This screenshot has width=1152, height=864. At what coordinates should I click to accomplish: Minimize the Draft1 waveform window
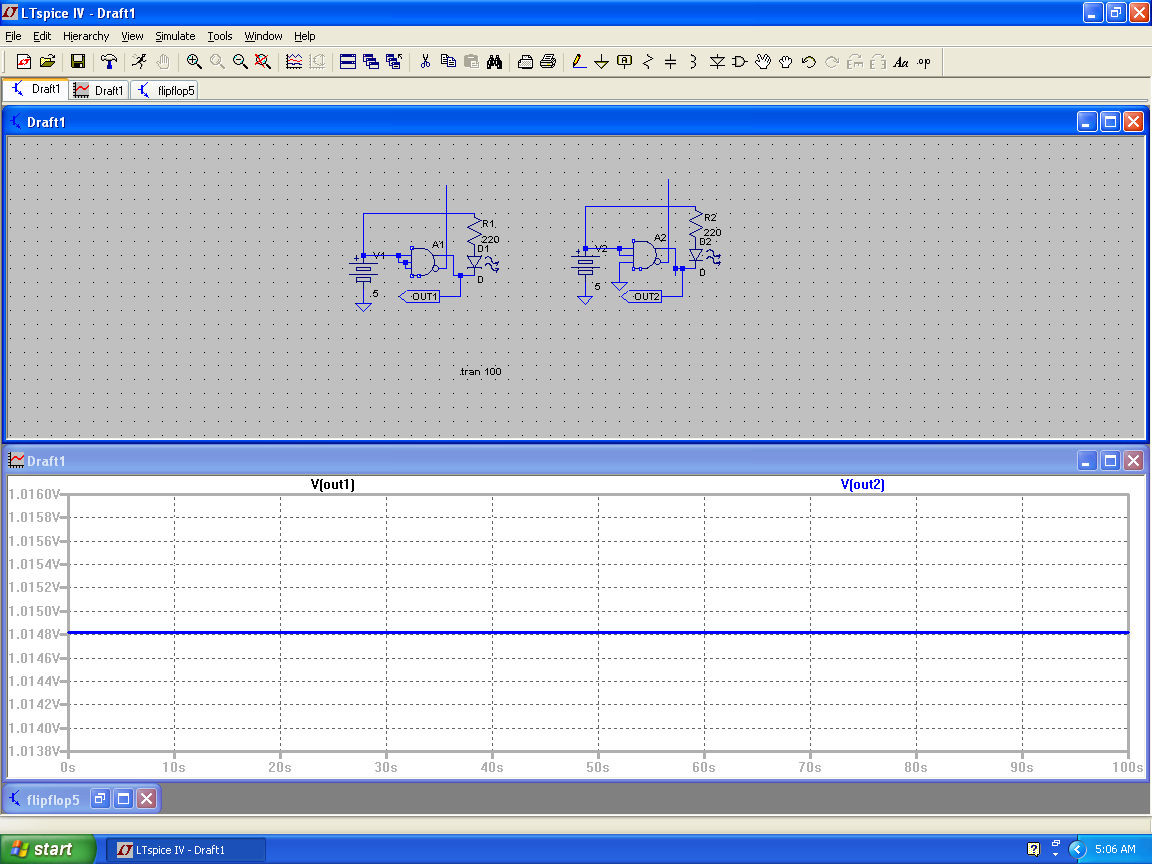pyautogui.click(x=1087, y=461)
